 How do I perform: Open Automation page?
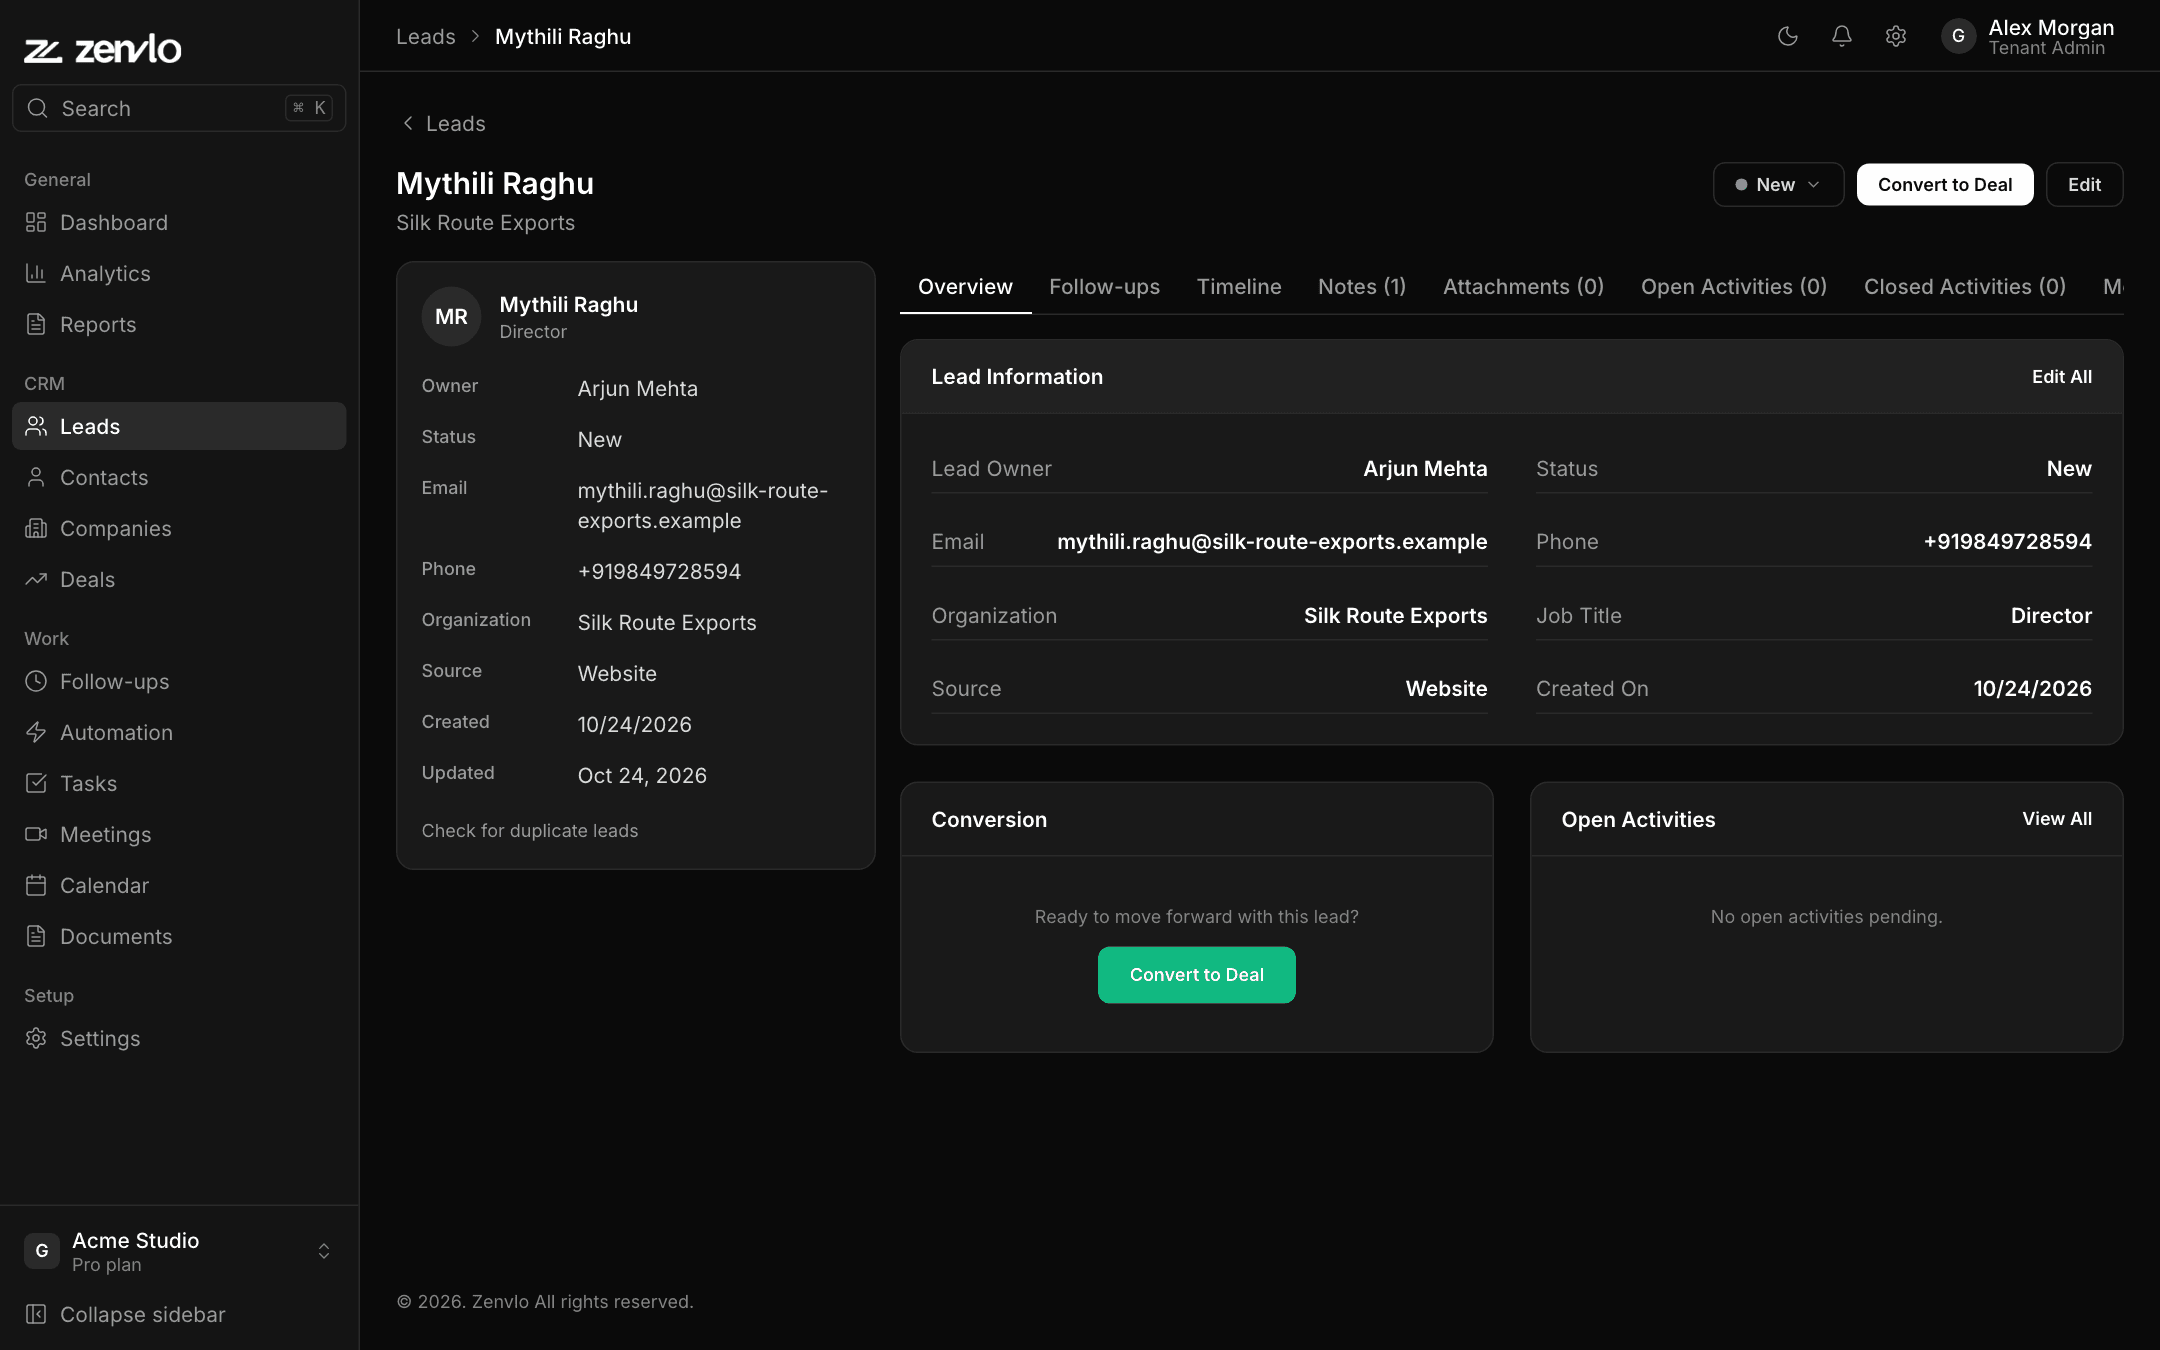tap(179, 732)
